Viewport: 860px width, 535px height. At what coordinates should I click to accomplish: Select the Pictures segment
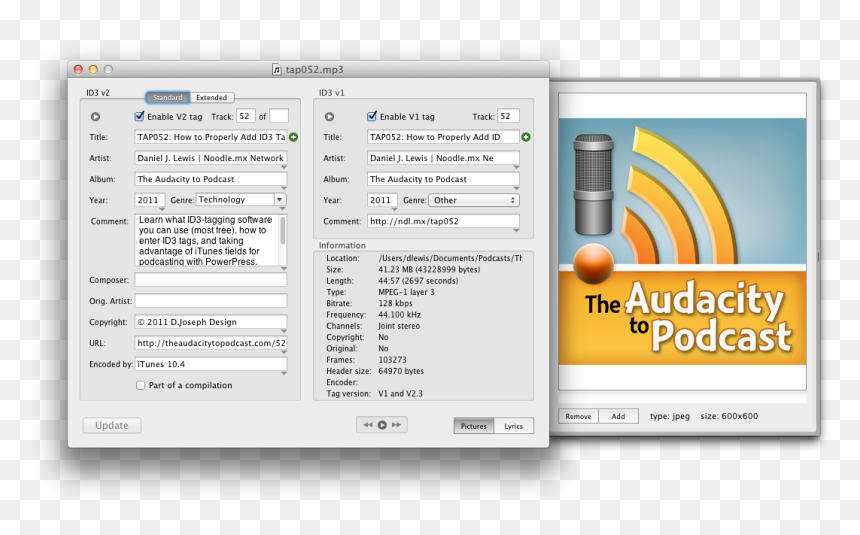(474, 426)
